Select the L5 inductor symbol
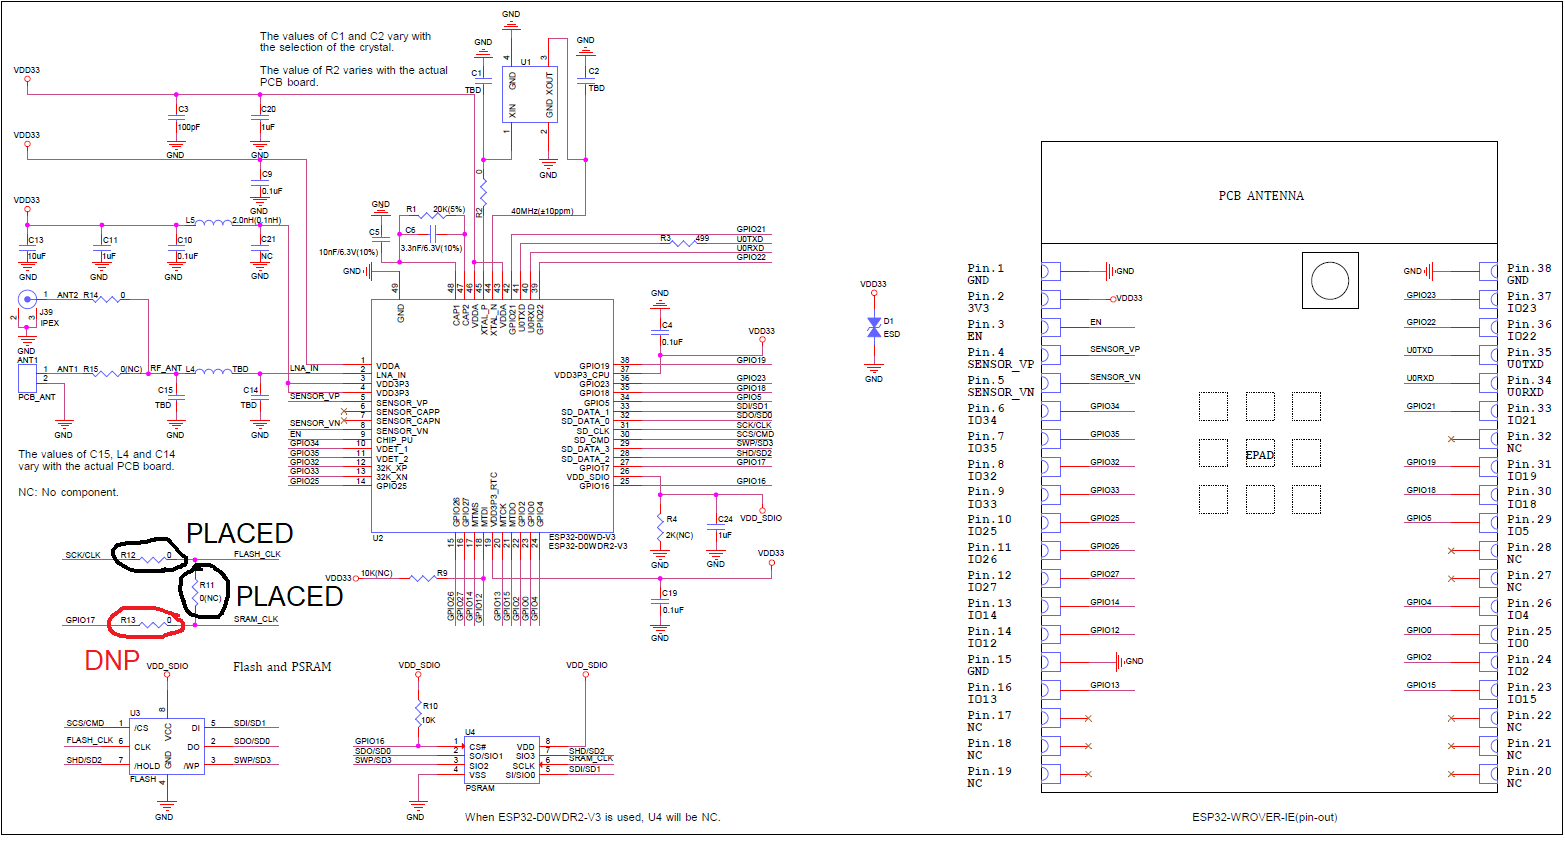The width and height of the screenshot is (1565, 847). 212,222
